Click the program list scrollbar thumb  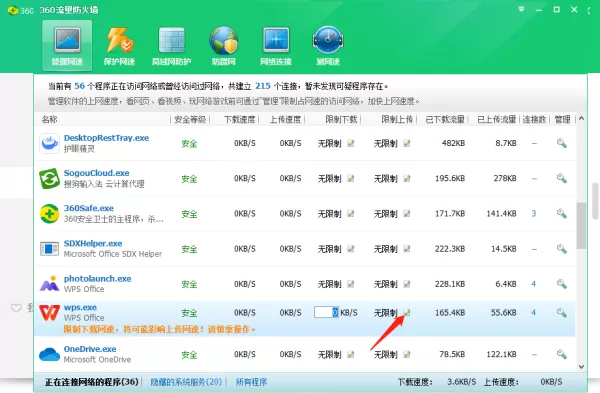click(581, 226)
